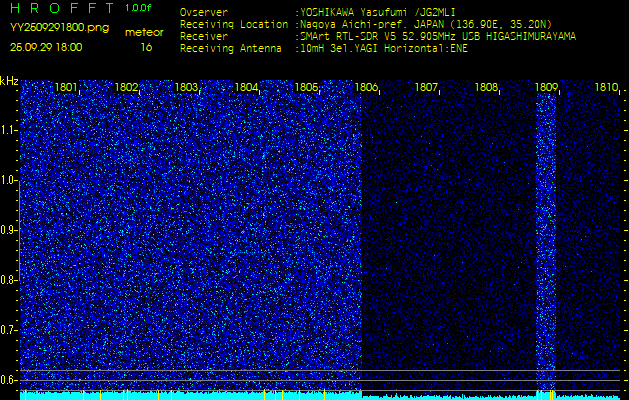Viewport: 629px width, 400px height.
Task: Click the 1810 time marker
Action: click(x=606, y=87)
